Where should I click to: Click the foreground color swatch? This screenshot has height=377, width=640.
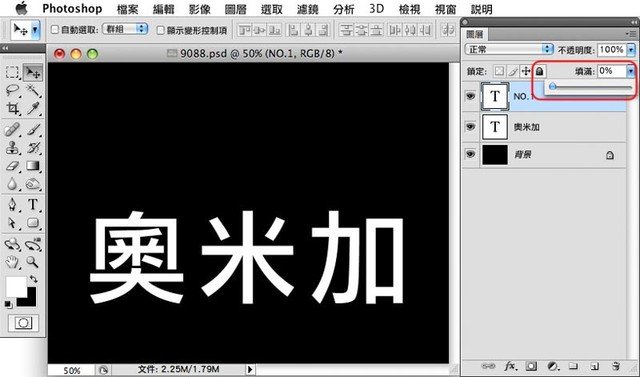click(16, 287)
